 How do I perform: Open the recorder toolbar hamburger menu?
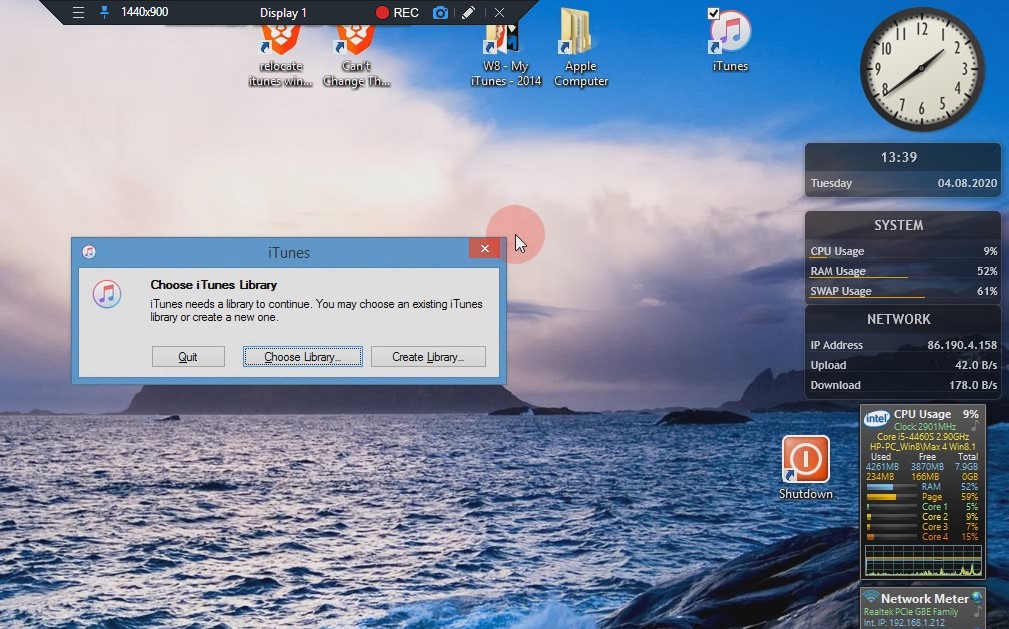pyautogui.click(x=79, y=12)
